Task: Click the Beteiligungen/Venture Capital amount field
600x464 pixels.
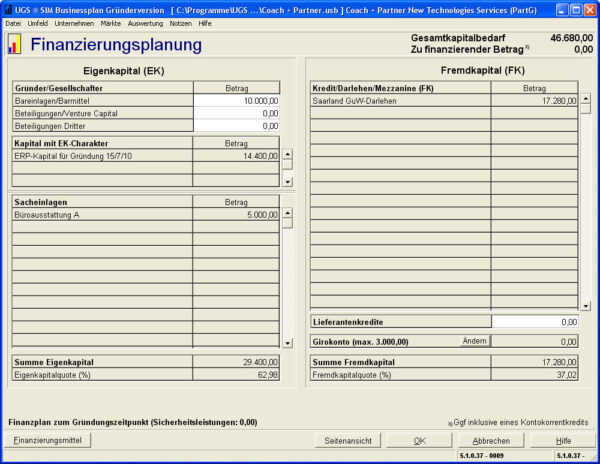Action: click(x=236, y=114)
